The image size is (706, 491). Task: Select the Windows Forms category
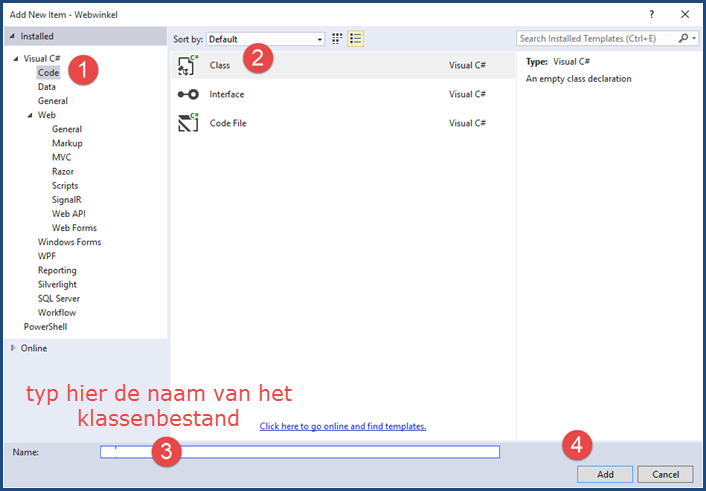pos(69,242)
